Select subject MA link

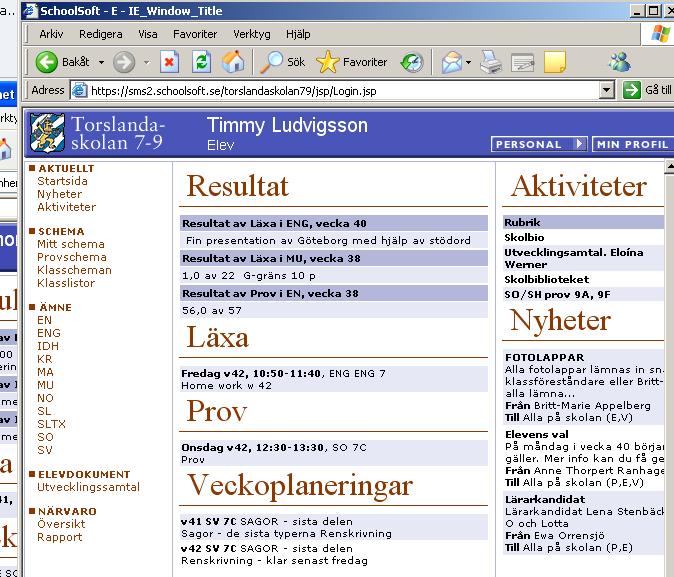[x=45, y=372]
